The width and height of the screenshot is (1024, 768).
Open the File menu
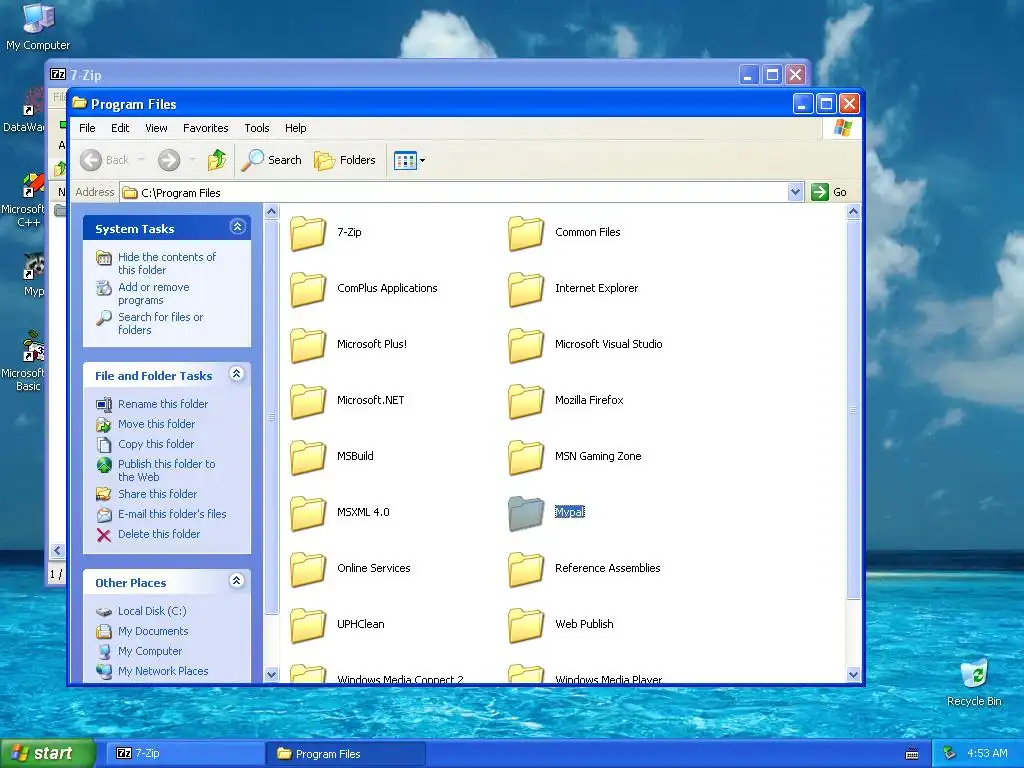pos(87,128)
